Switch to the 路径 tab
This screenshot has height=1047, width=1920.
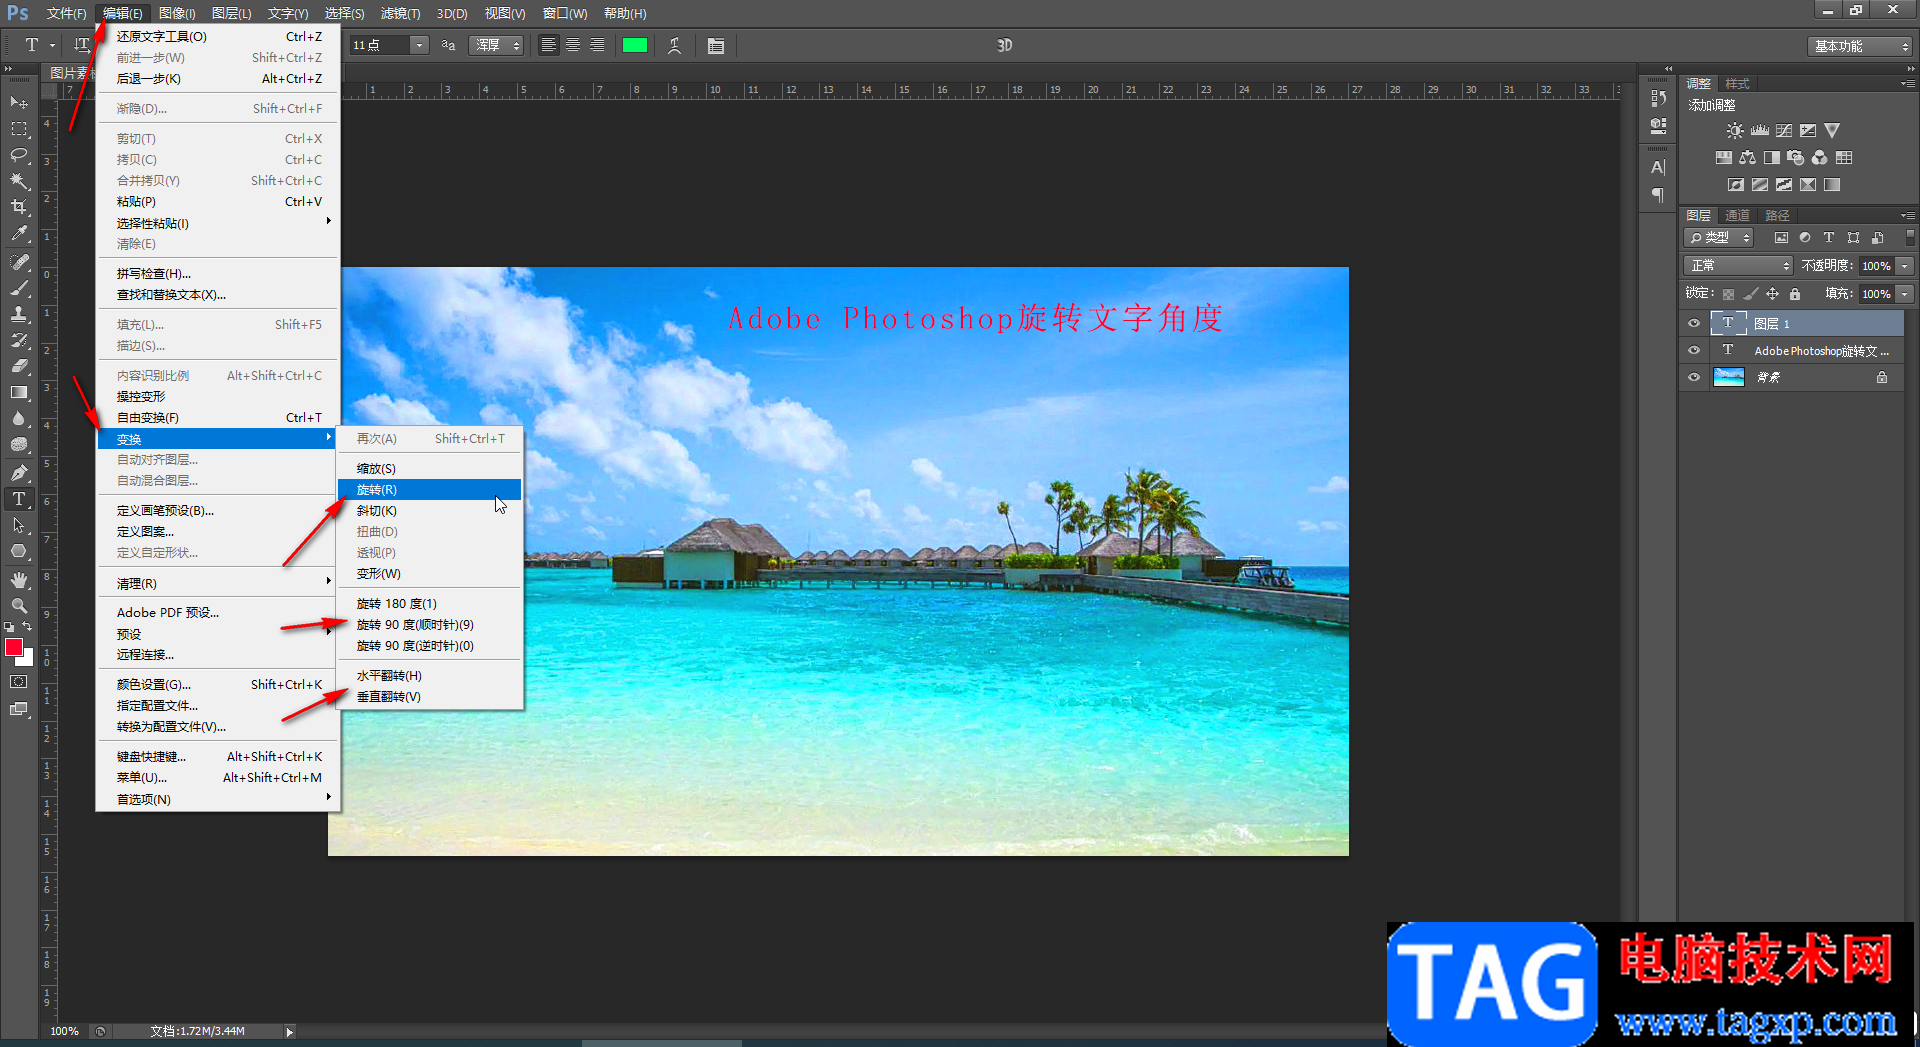tap(1777, 215)
